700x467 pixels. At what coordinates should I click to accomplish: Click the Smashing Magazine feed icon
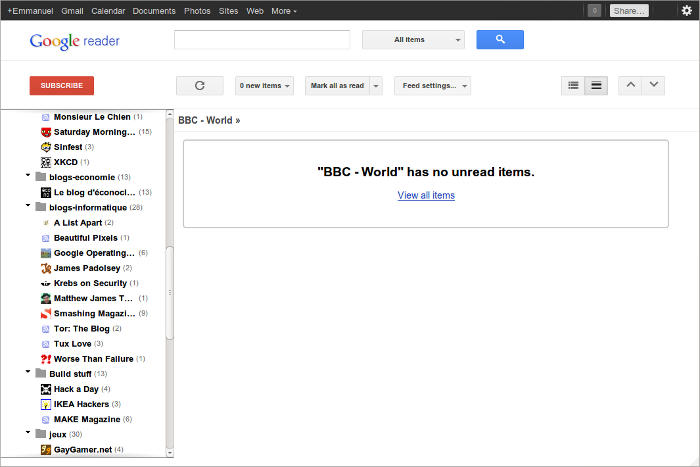point(46,313)
